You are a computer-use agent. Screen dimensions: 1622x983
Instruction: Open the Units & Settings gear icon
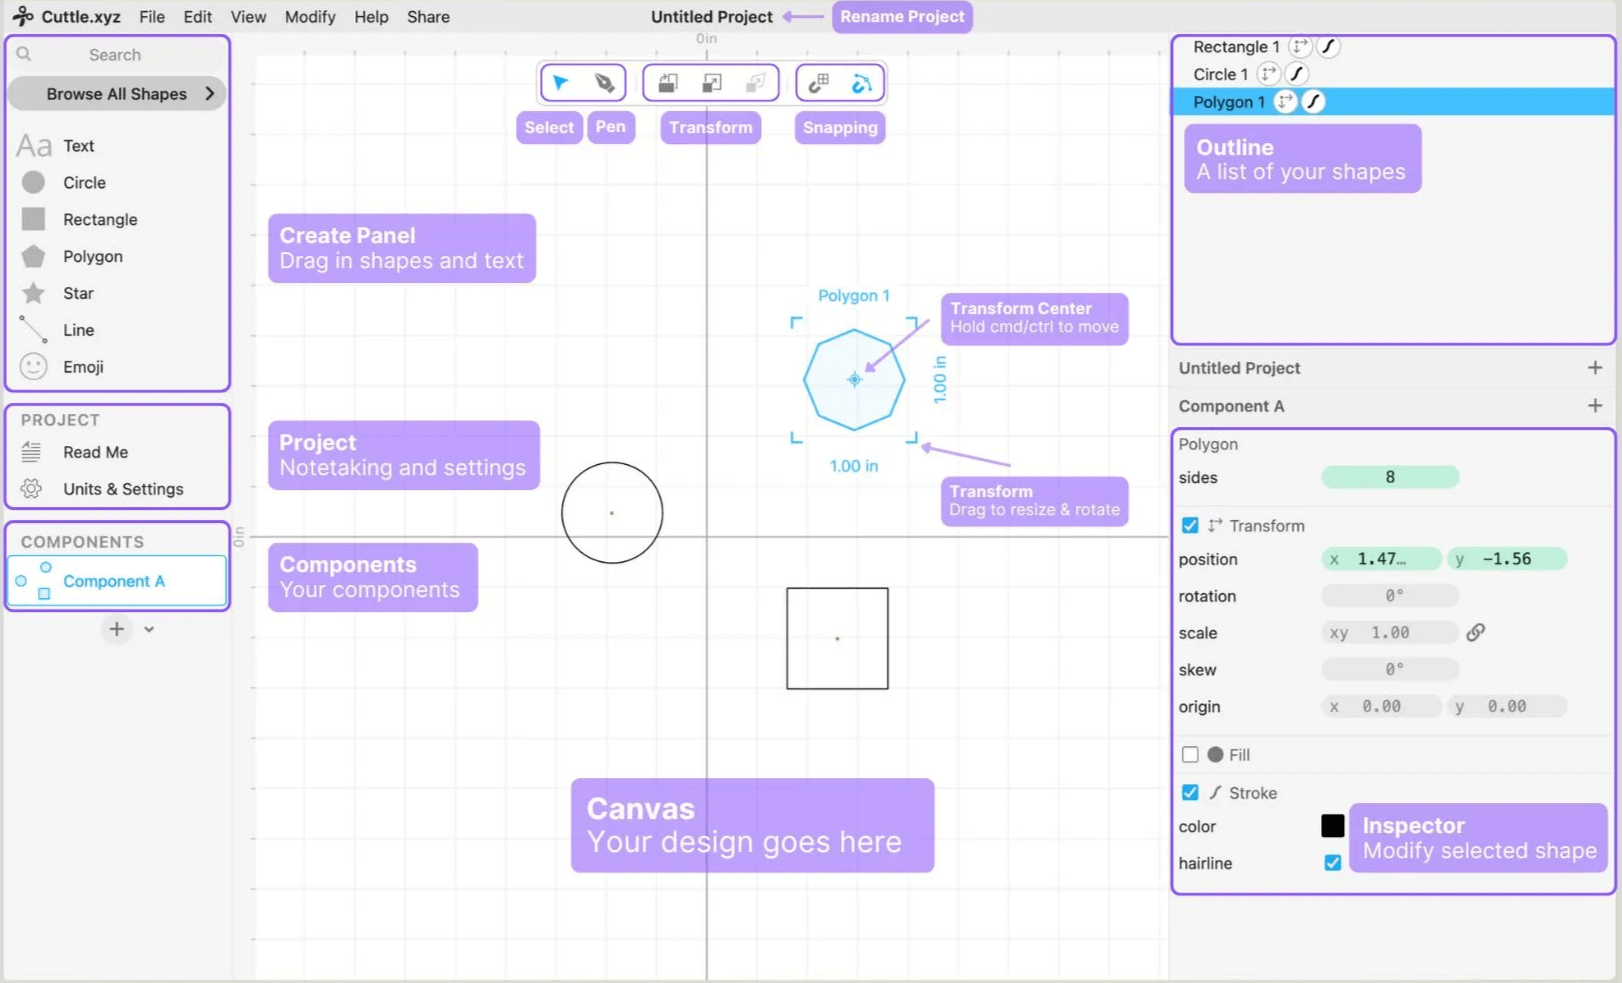click(x=31, y=489)
